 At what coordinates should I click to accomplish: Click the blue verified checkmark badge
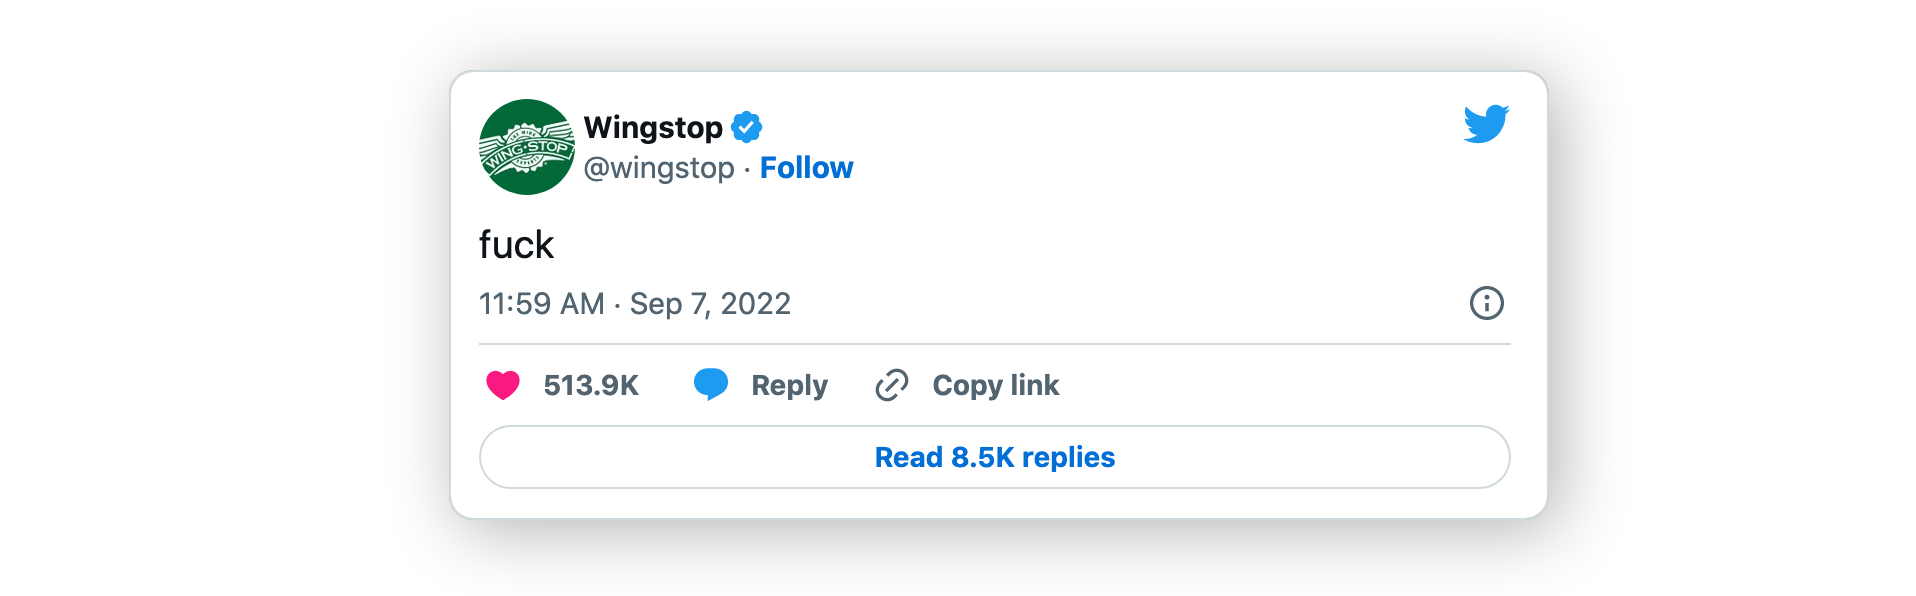pos(746,127)
